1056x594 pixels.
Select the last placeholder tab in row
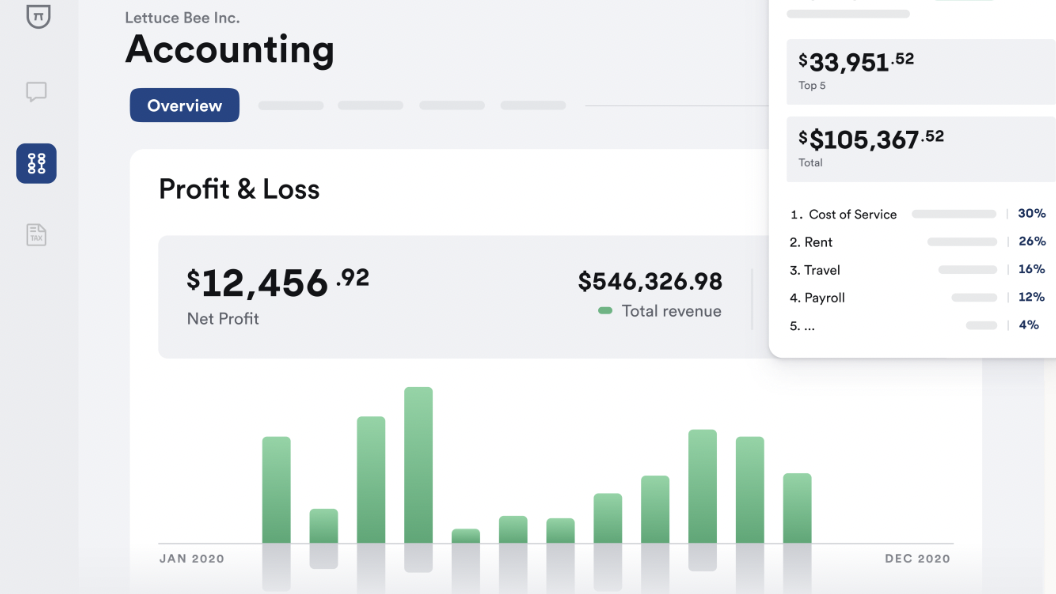click(532, 105)
